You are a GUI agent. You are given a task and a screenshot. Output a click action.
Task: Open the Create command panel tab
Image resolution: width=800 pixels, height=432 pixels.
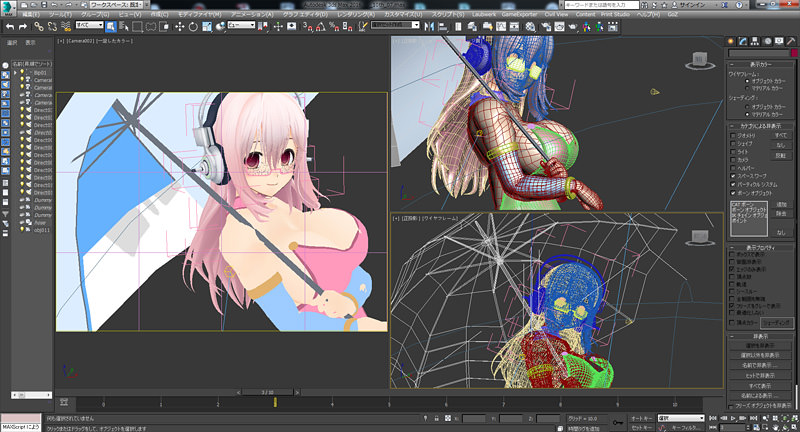click(731, 41)
